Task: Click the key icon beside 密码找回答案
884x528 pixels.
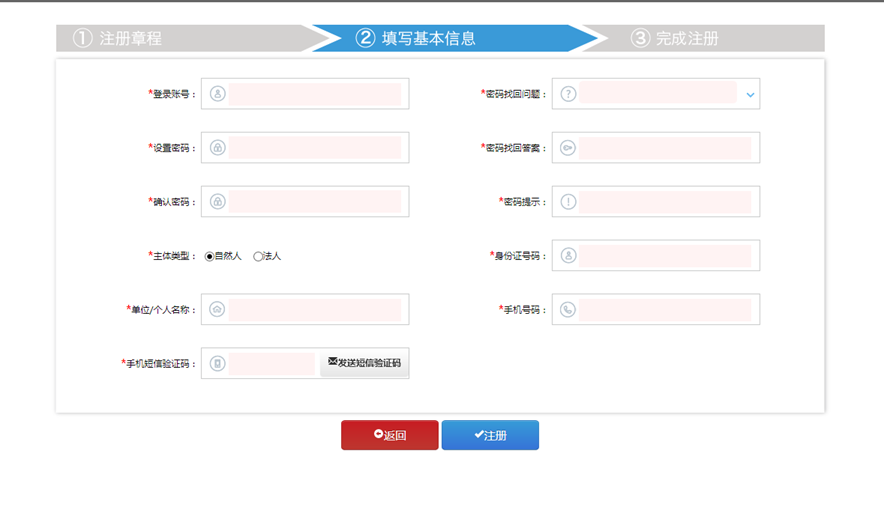Action: tap(568, 148)
